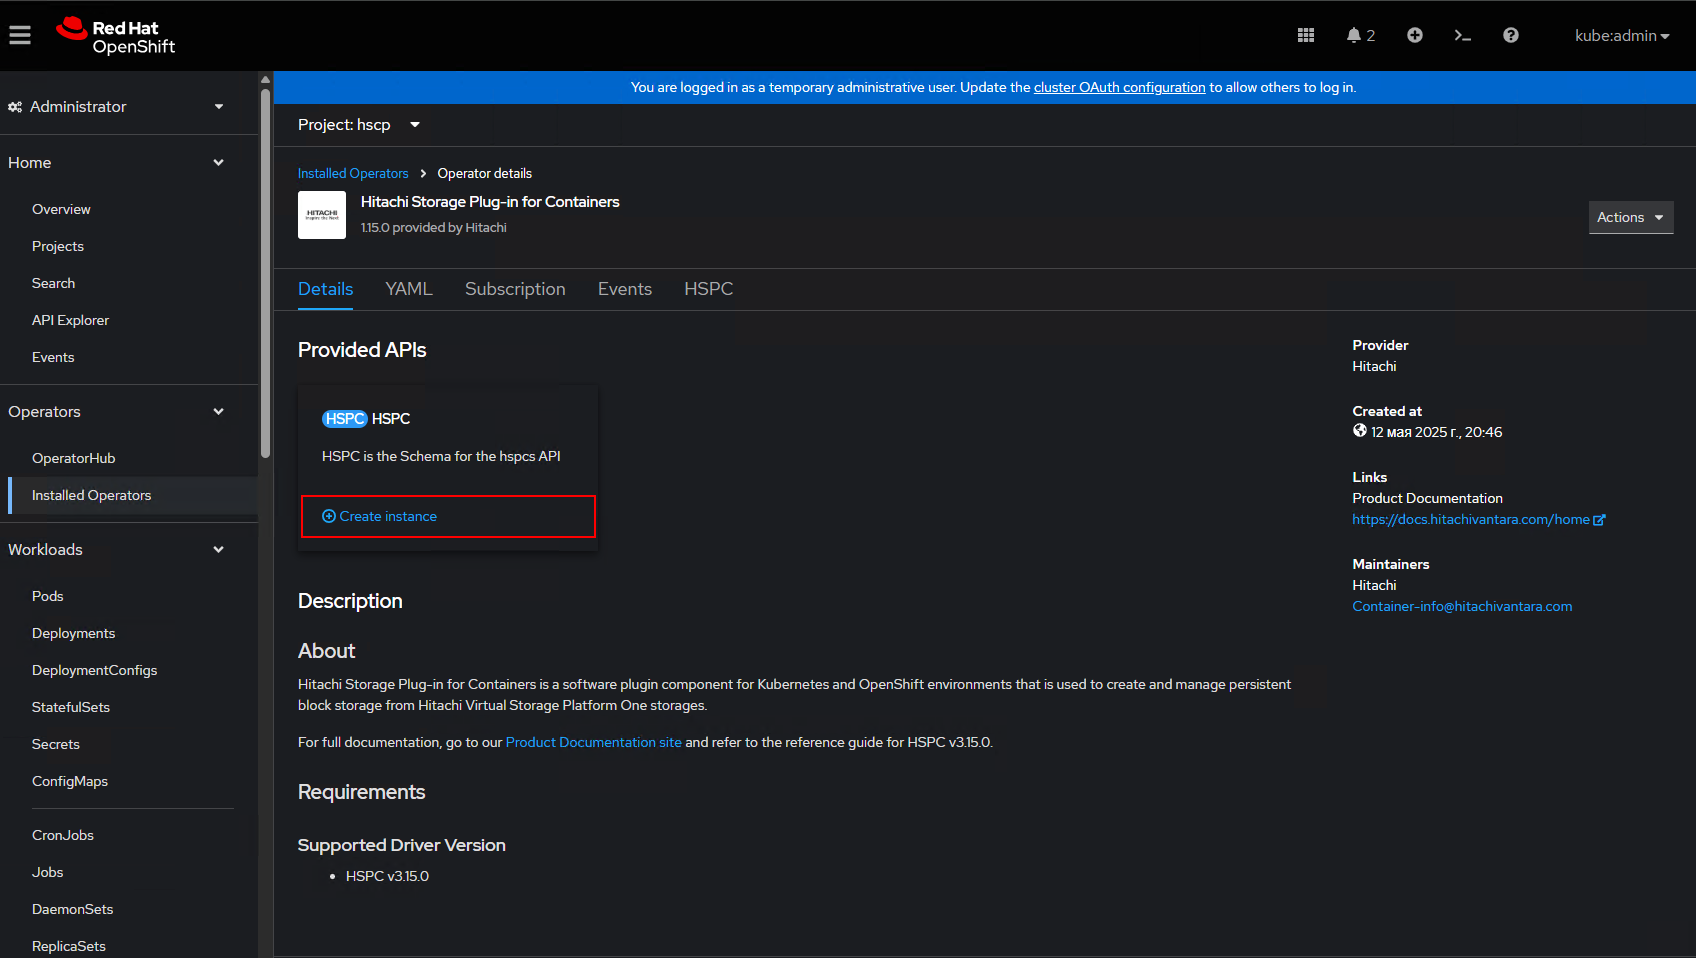Screen dimensions: 1696x958
Task: Open Events under Home in sidebar
Action: [53, 357]
